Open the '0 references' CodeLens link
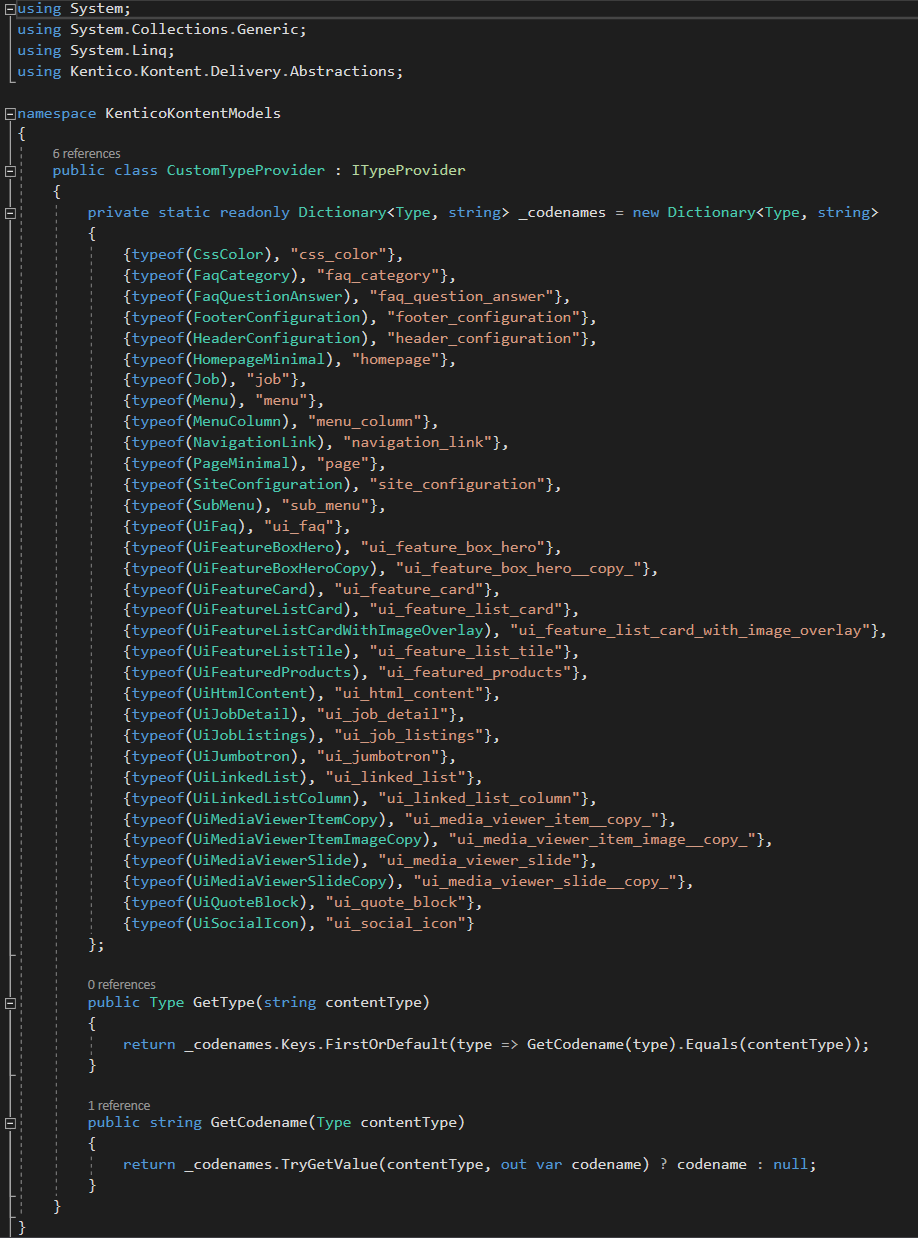 point(122,985)
